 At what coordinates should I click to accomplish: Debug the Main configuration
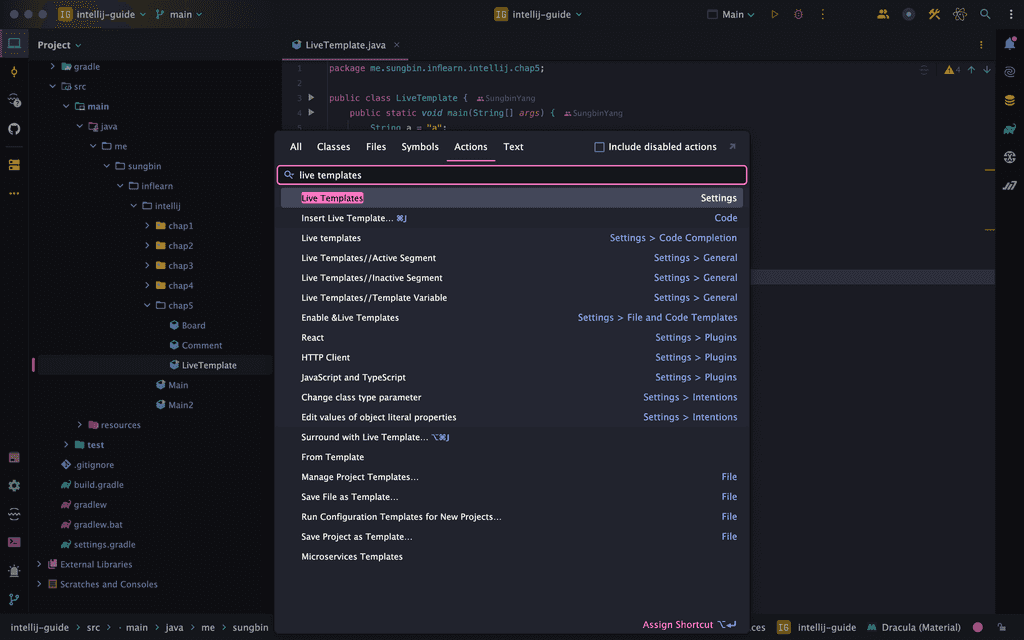tap(798, 14)
